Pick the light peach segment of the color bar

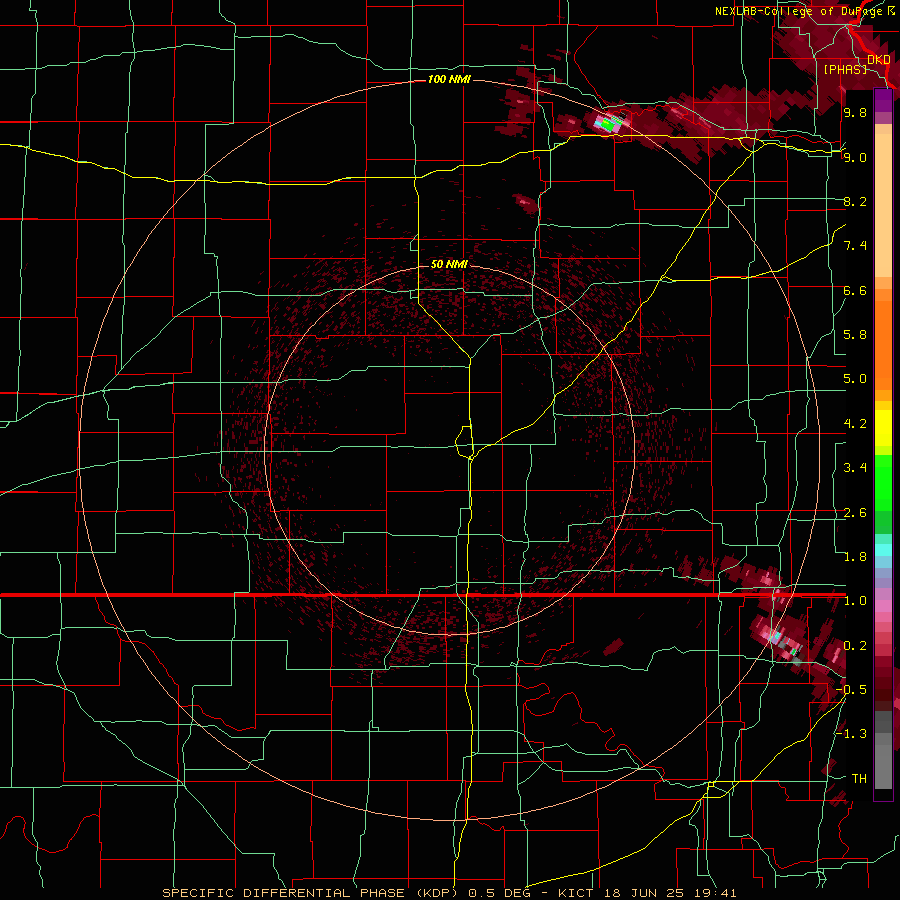883,205
